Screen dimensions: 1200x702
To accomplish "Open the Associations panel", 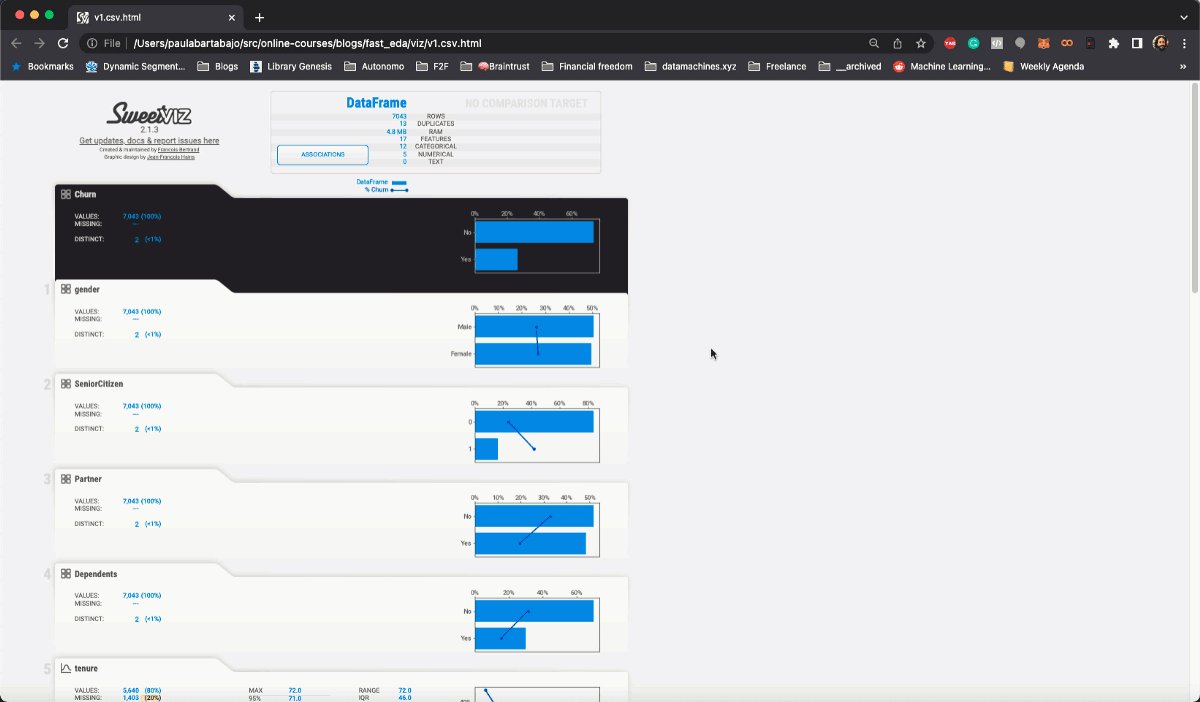I will [322, 155].
